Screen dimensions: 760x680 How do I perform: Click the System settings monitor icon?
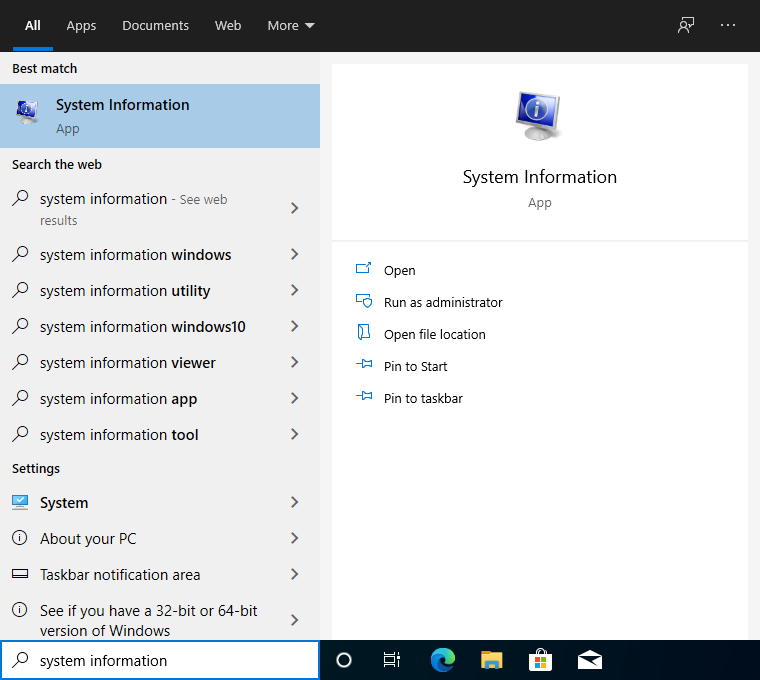20,502
